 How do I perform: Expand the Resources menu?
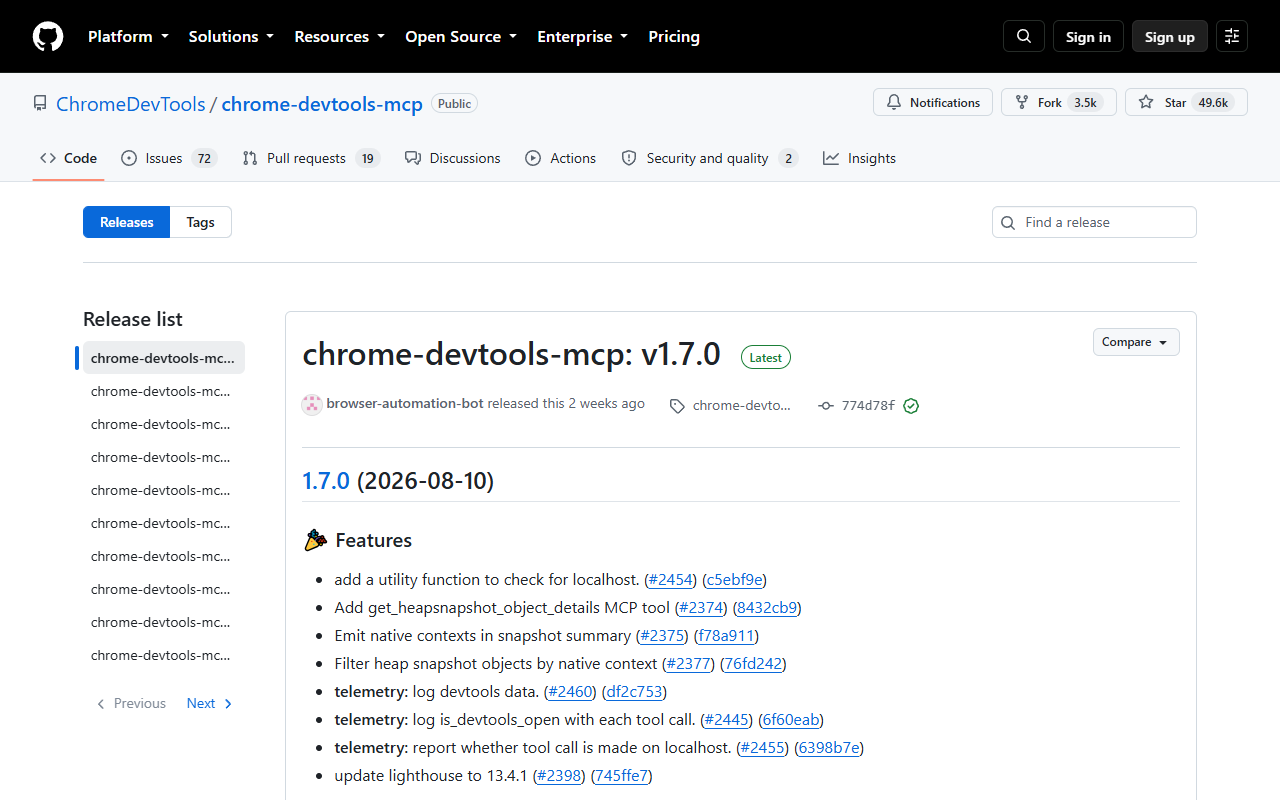[340, 36]
